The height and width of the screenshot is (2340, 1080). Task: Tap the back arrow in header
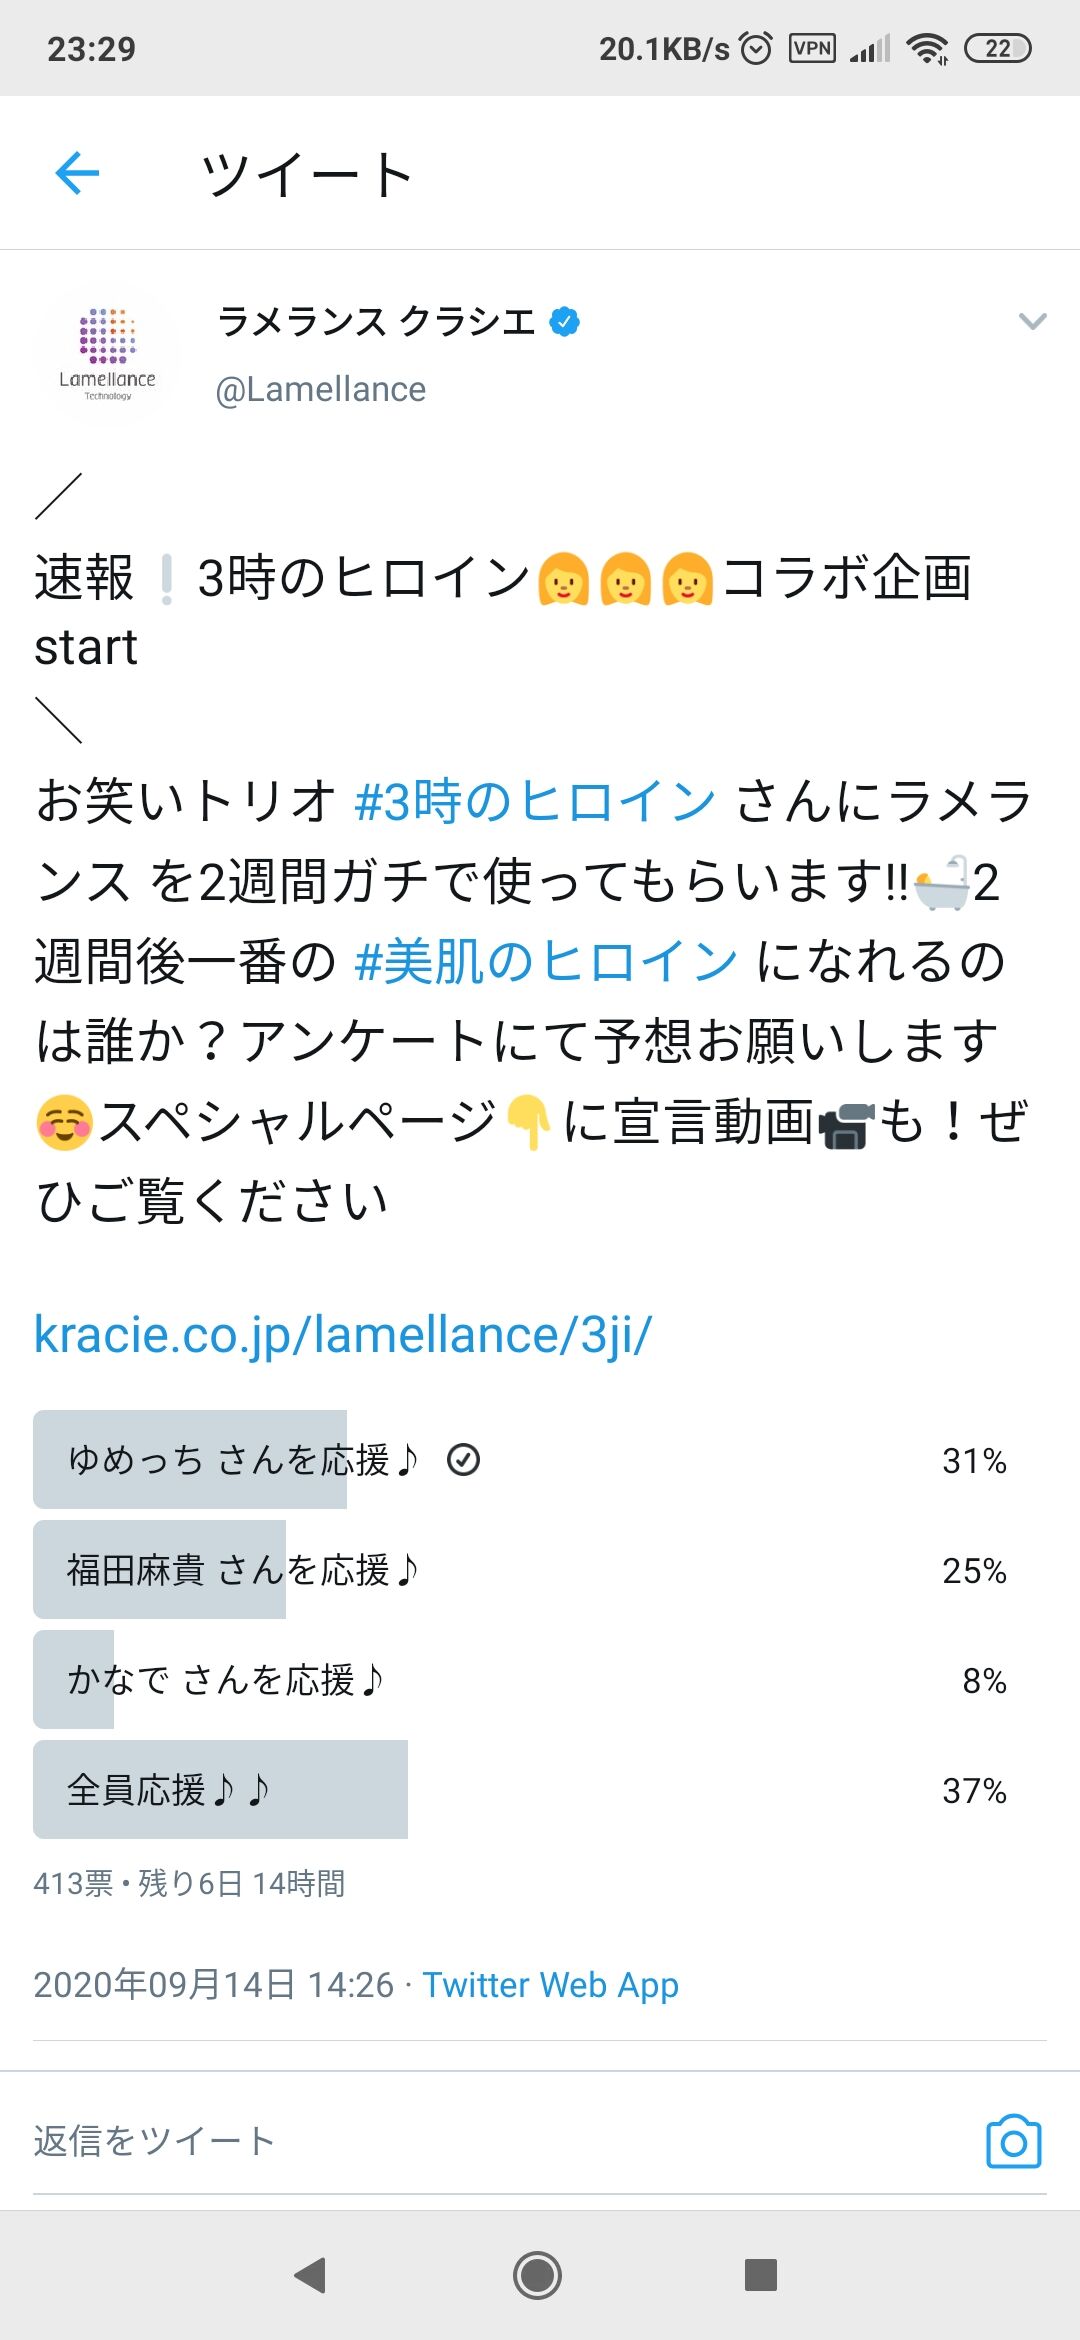pos(77,174)
